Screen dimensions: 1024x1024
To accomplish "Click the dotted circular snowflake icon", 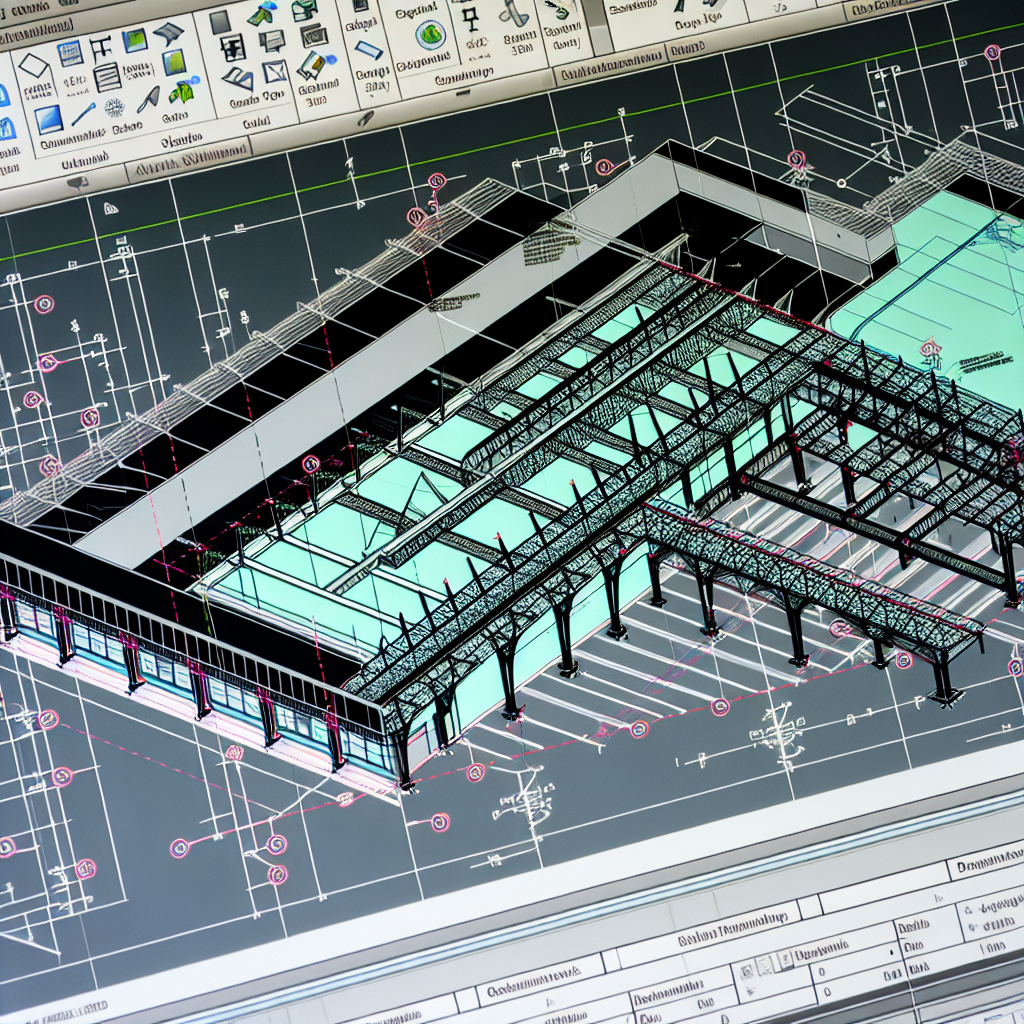I will [115, 108].
